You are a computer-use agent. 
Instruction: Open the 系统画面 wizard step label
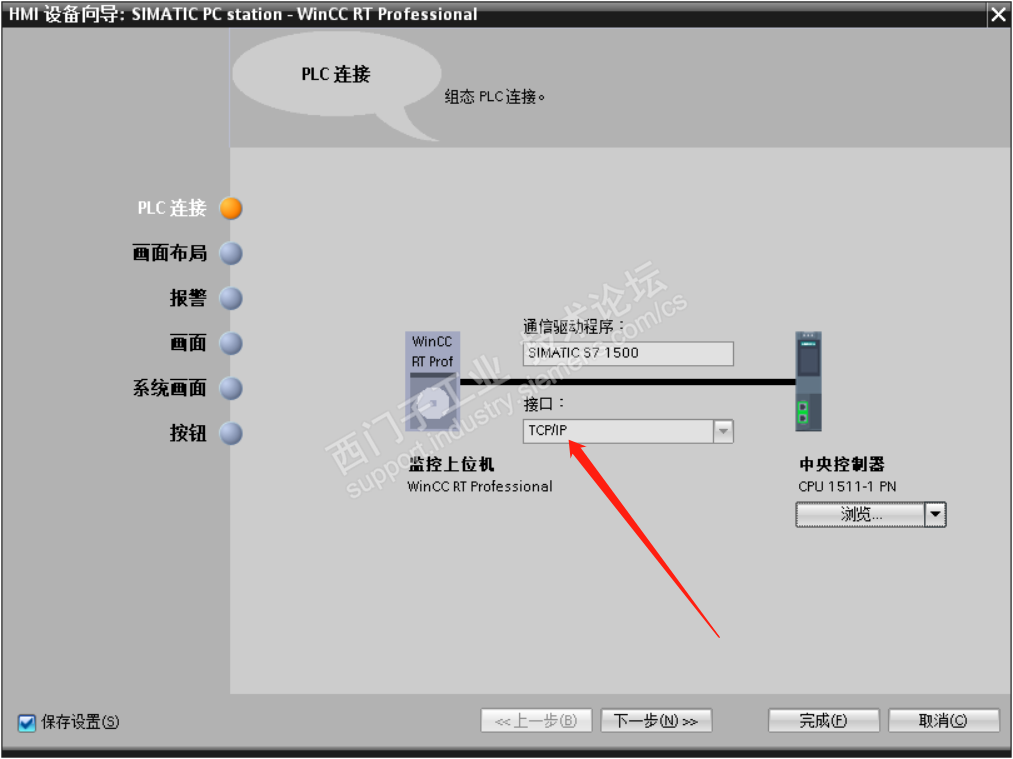(x=169, y=388)
